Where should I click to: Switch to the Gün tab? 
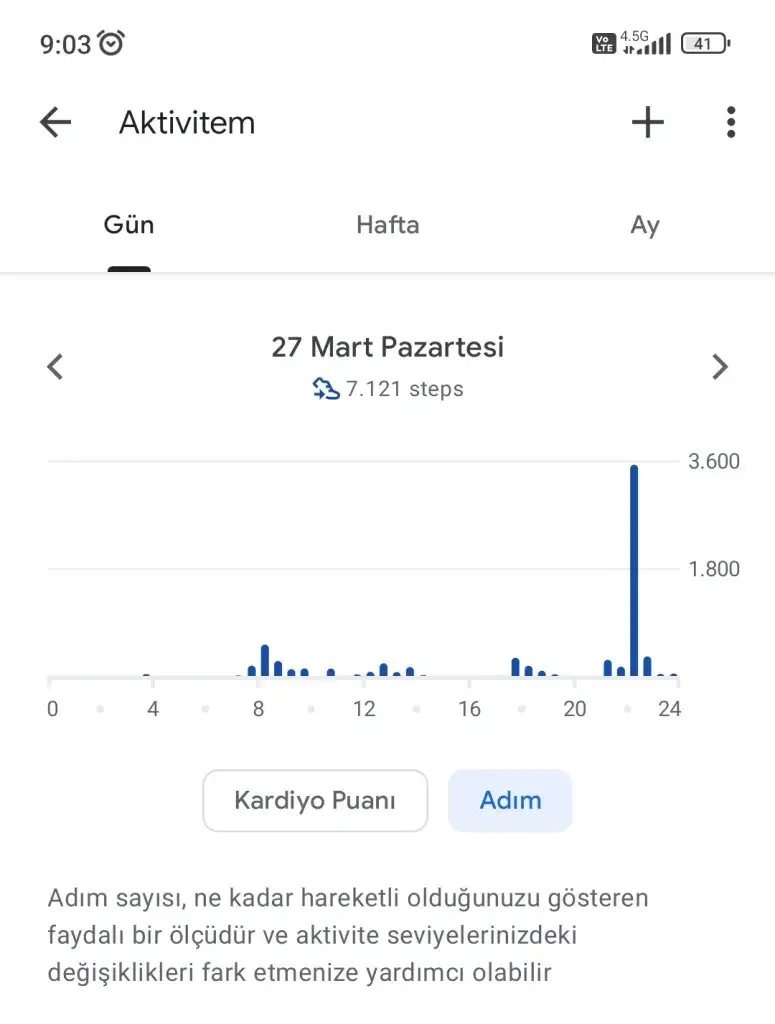tap(129, 225)
